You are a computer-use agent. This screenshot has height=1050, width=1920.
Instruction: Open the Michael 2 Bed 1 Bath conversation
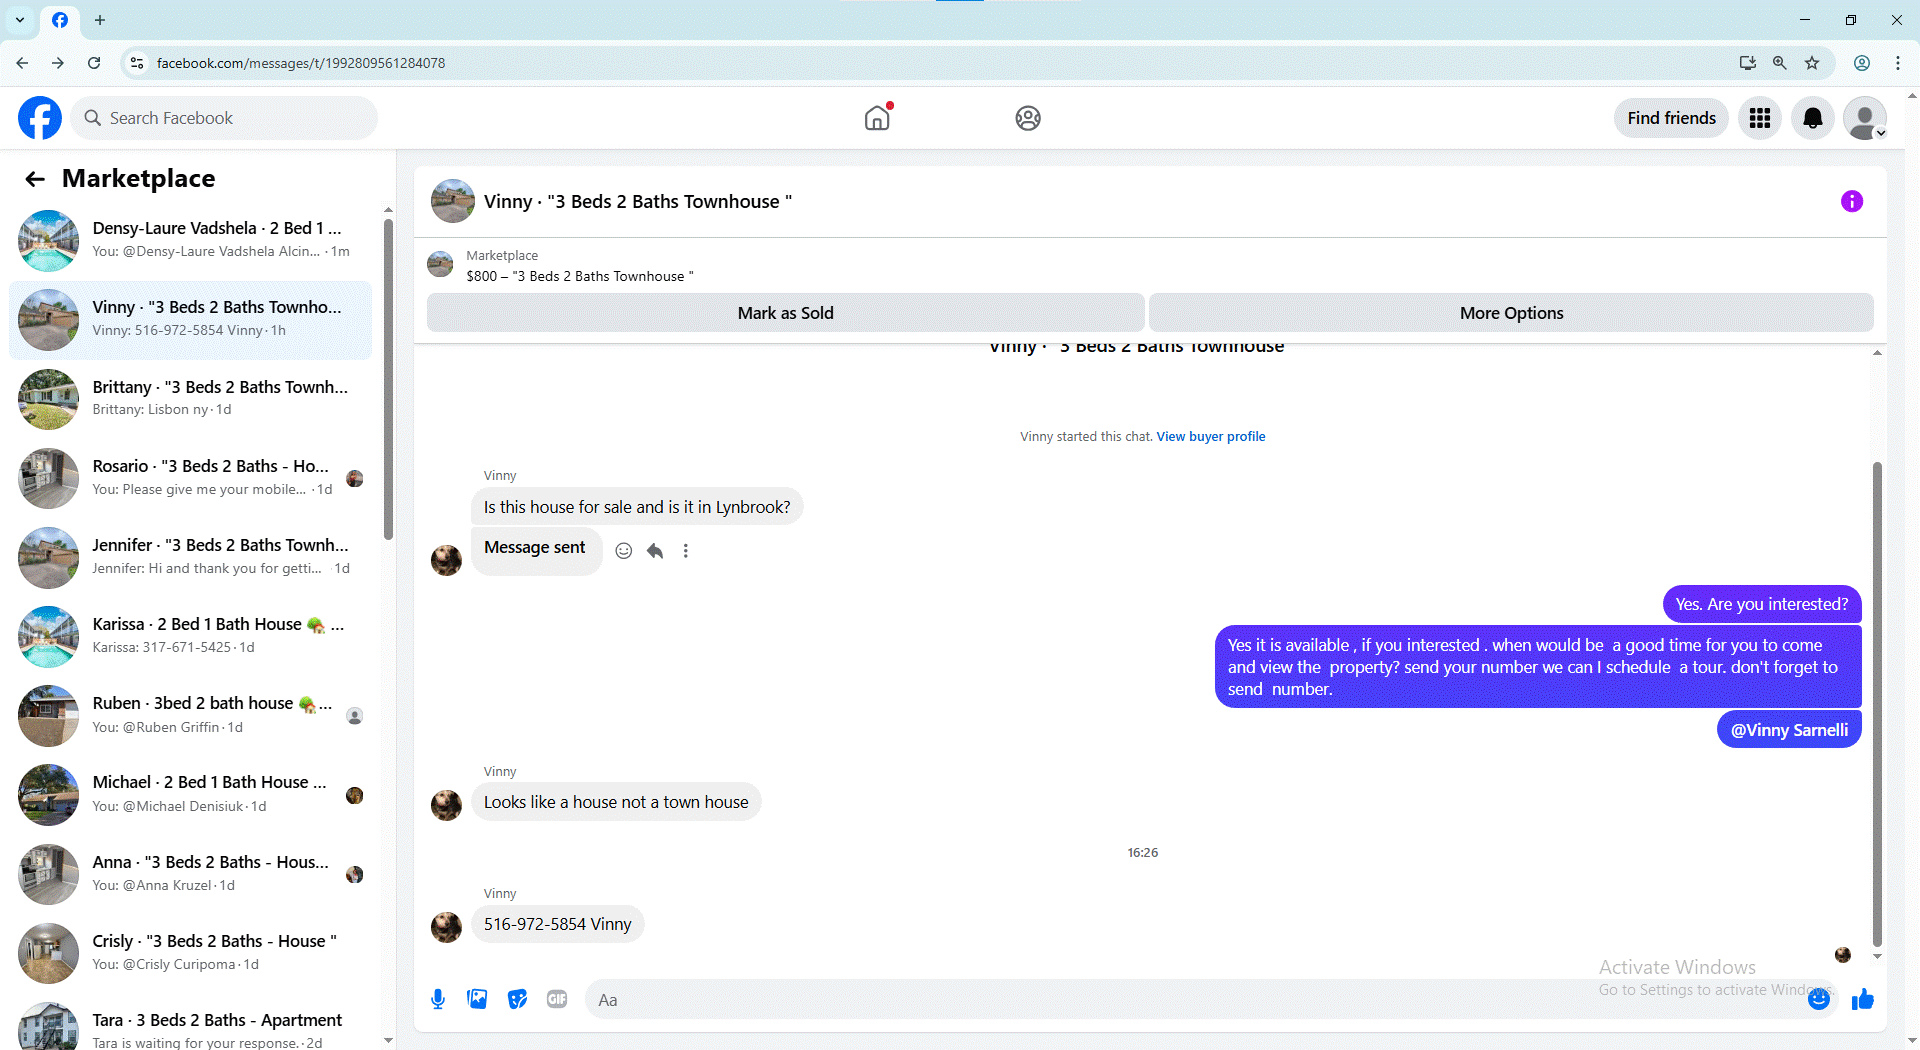click(x=190, y=795)
